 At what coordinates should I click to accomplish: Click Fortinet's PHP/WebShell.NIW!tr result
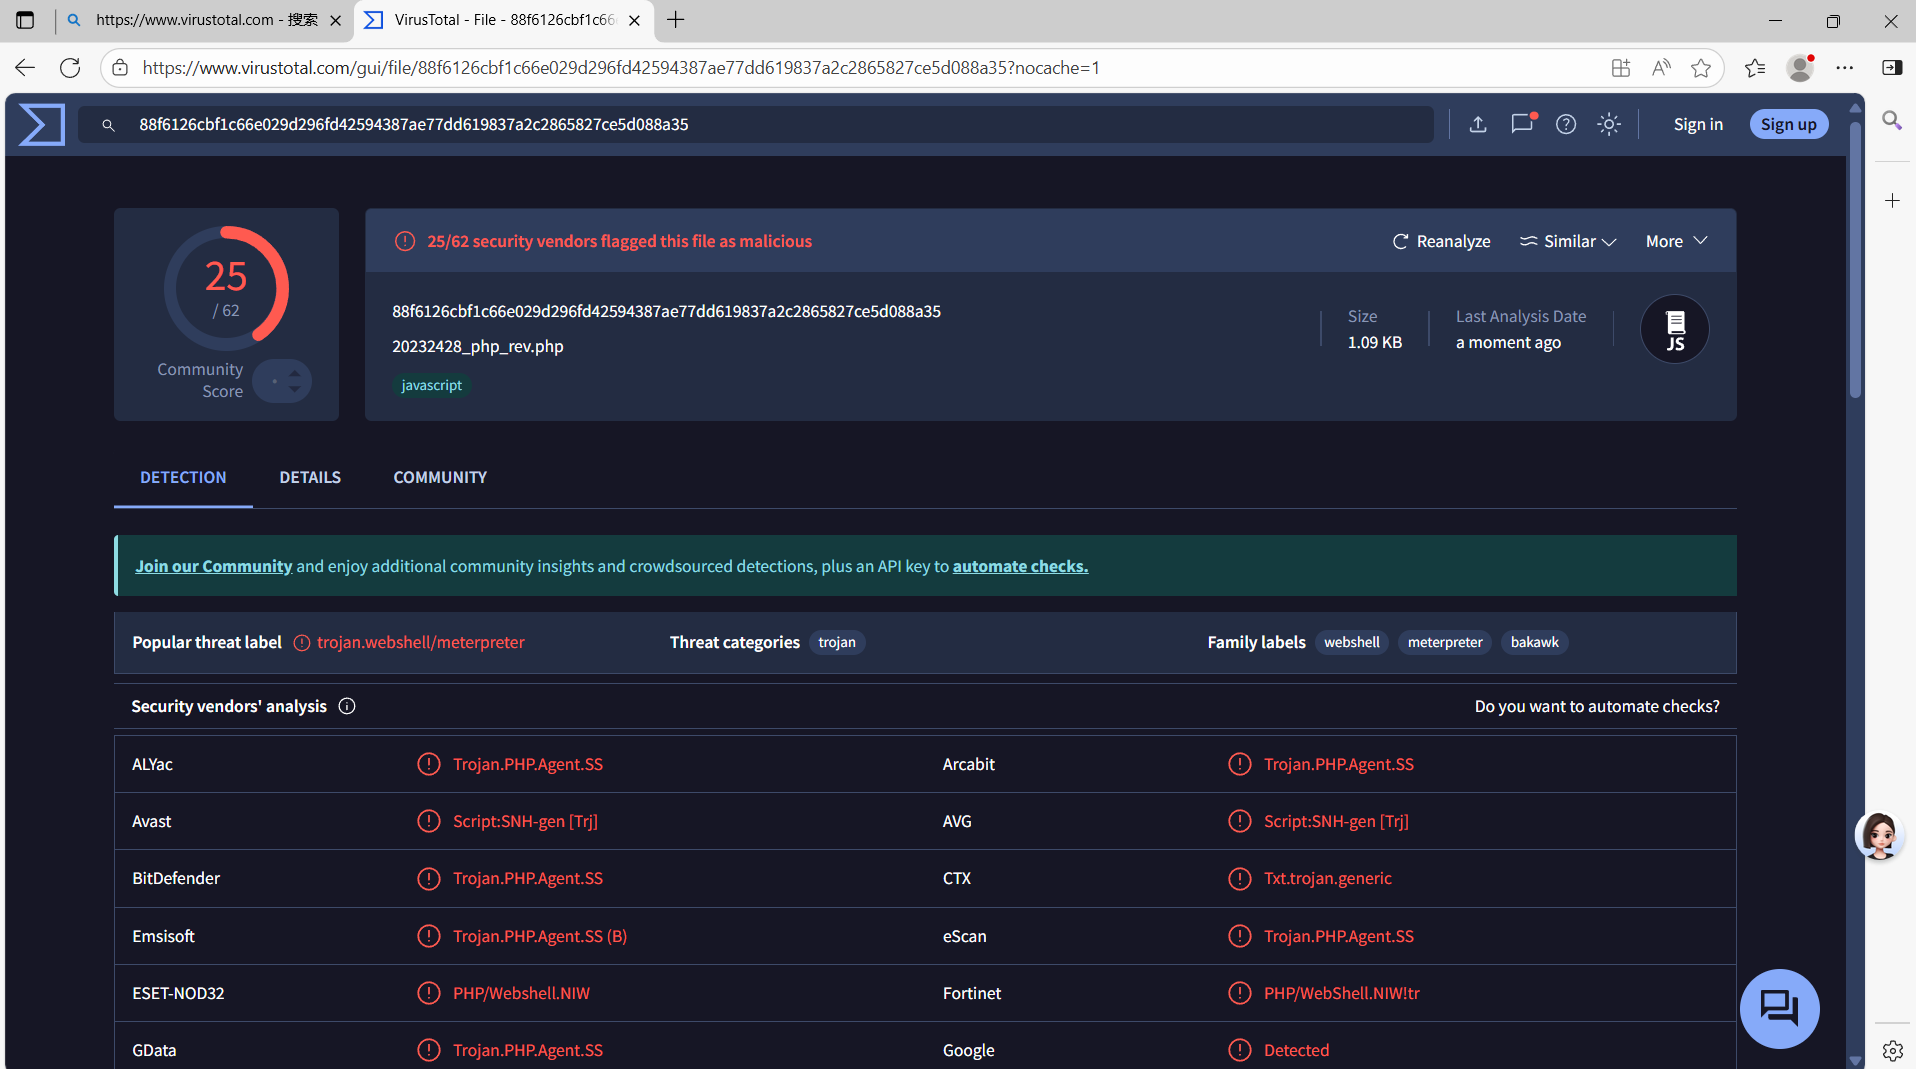(1341, 993)
